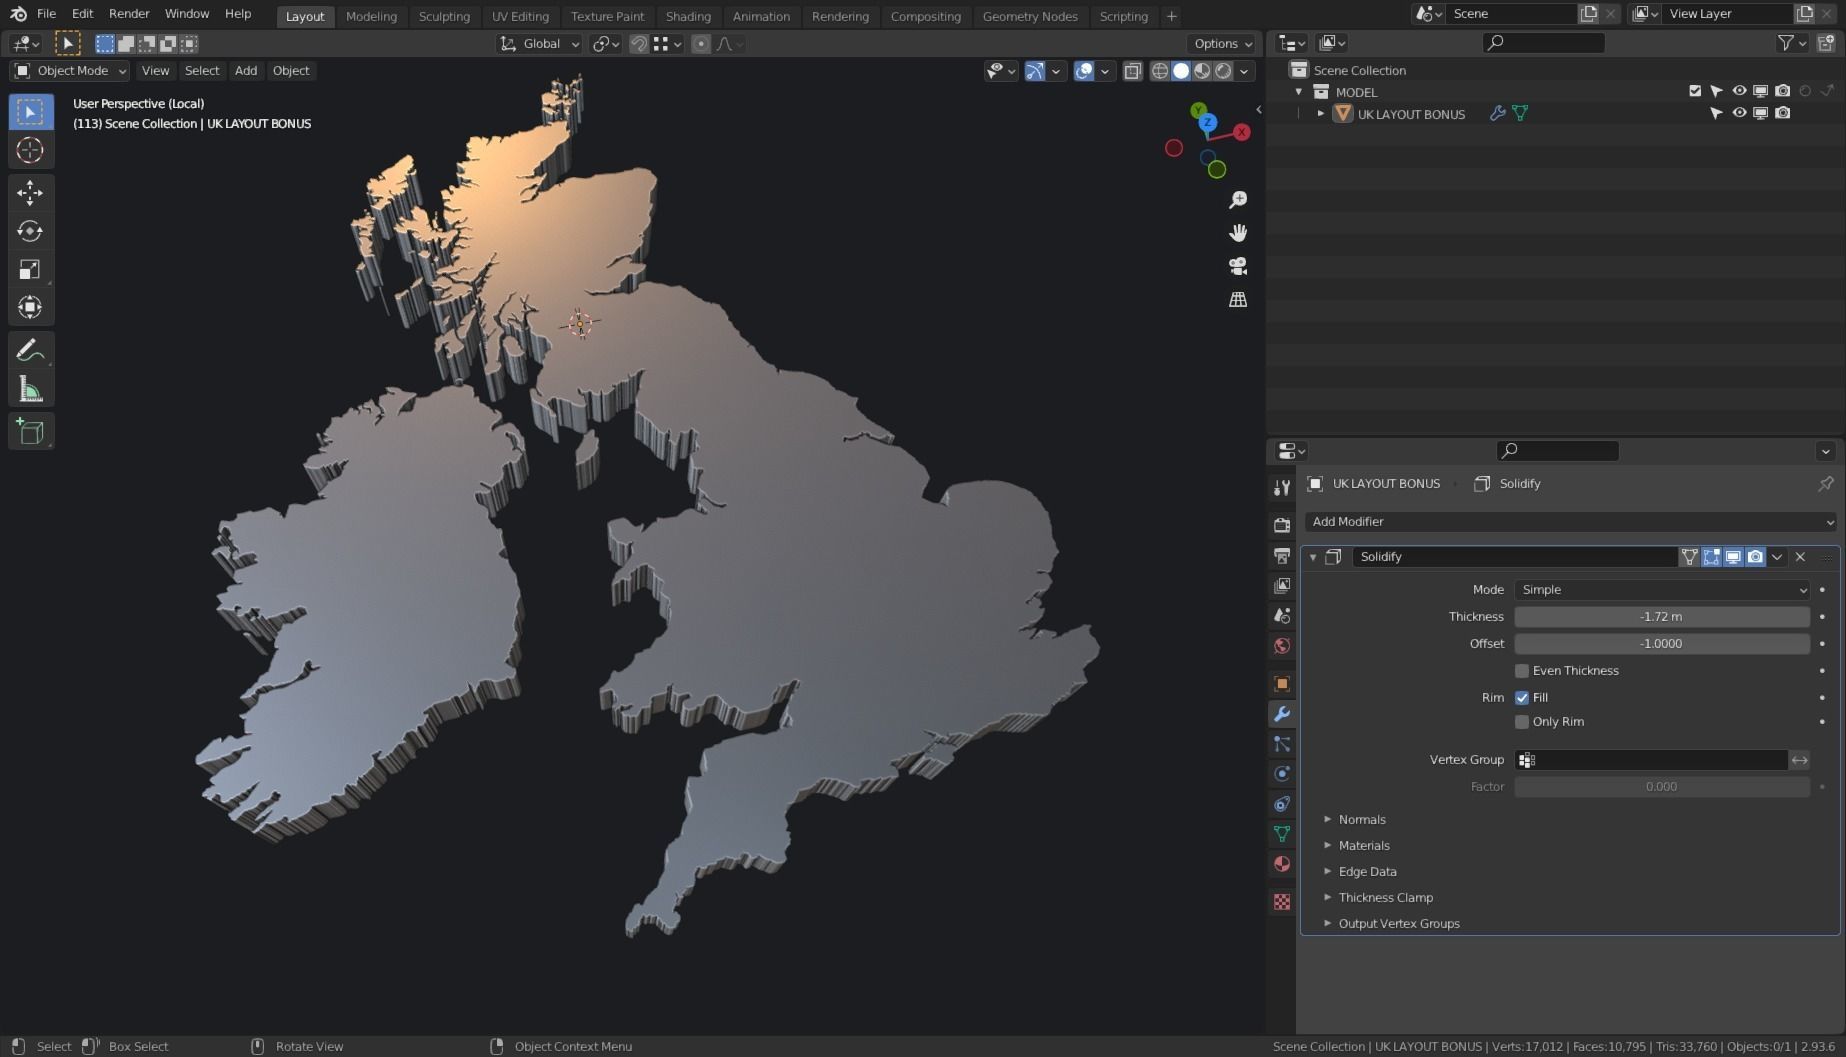Switch to the Geometry Nodes workspace tab
1846x1057 pixels.
(1030, 16)
